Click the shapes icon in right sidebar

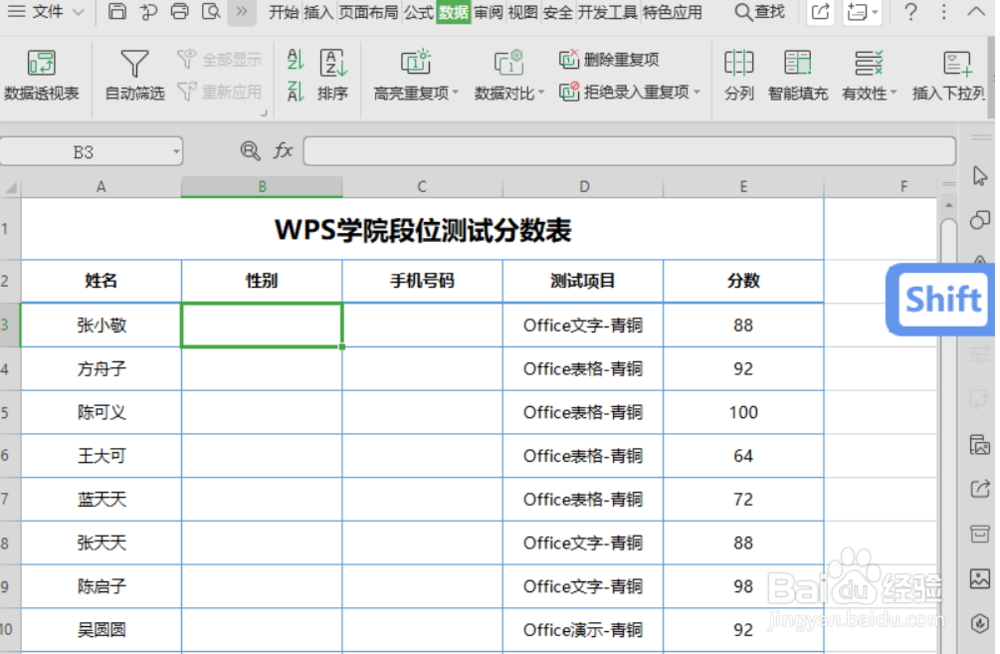click(980, 220)
